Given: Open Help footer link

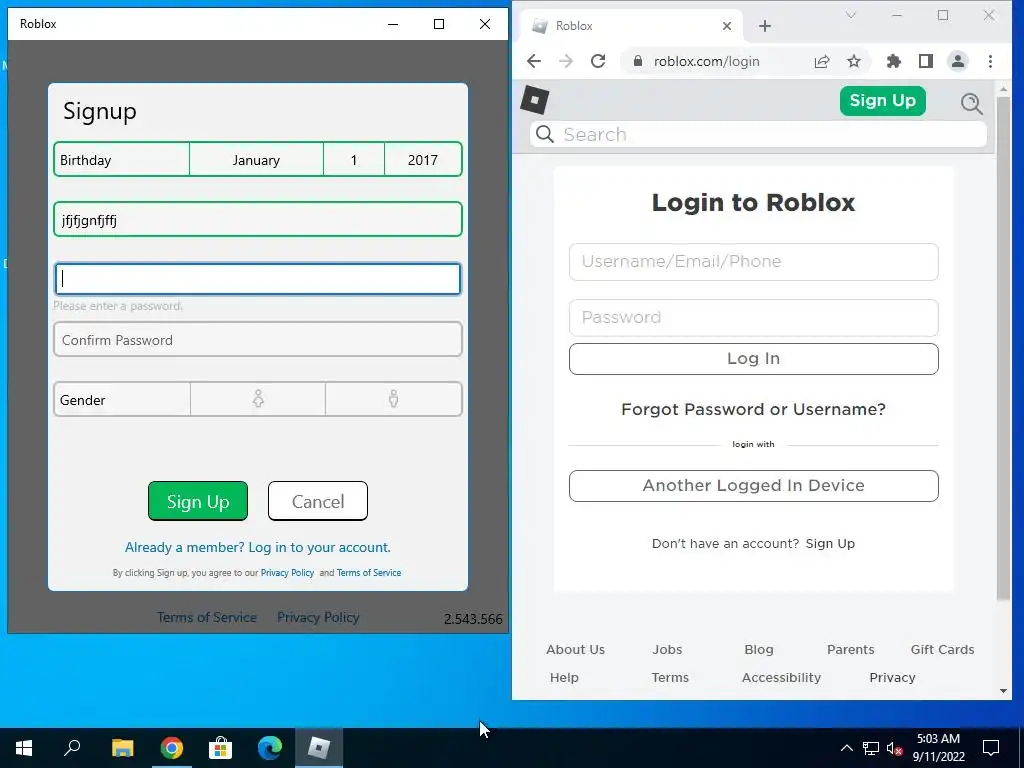Looking at the screenshot, I should coord(564,678).
